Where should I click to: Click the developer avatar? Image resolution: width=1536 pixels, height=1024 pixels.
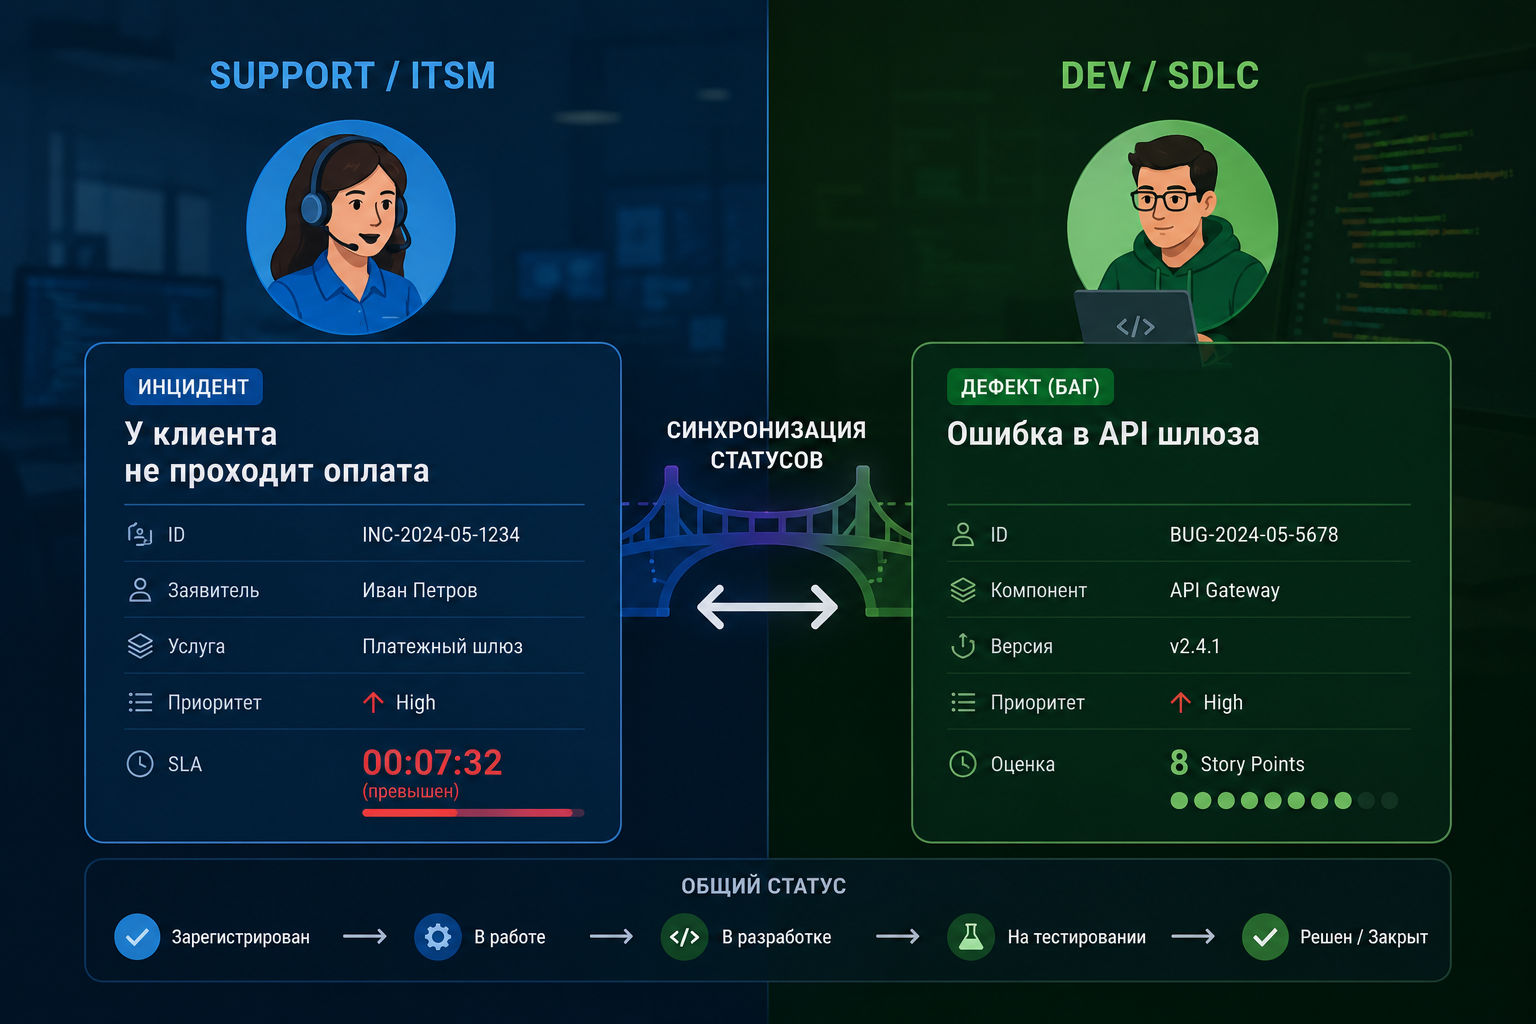click(1172, 228)
